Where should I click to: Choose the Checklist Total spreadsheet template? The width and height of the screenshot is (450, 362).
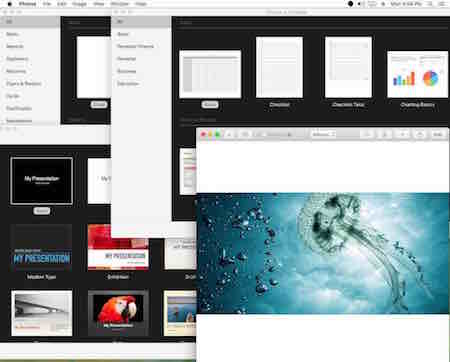[348, 67]
